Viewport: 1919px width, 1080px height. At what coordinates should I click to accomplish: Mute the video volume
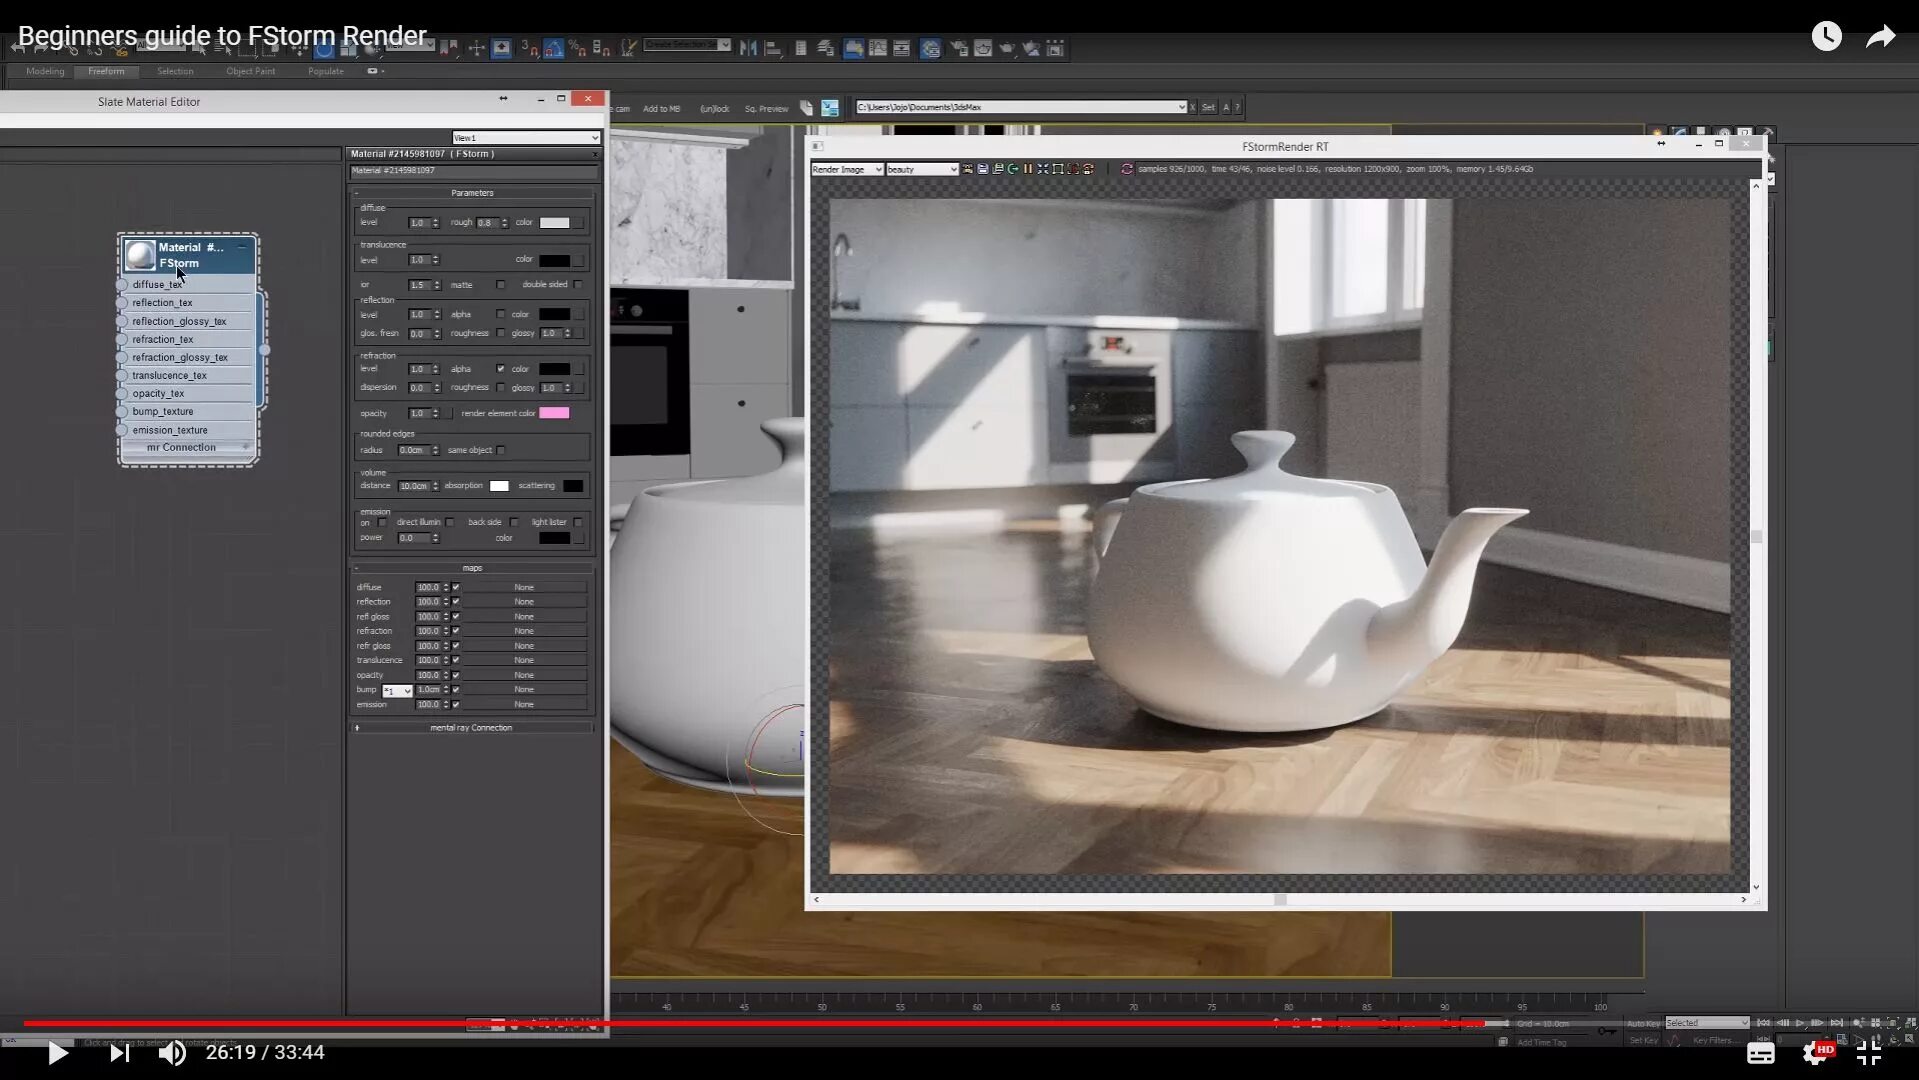(x=172, y=1052)
